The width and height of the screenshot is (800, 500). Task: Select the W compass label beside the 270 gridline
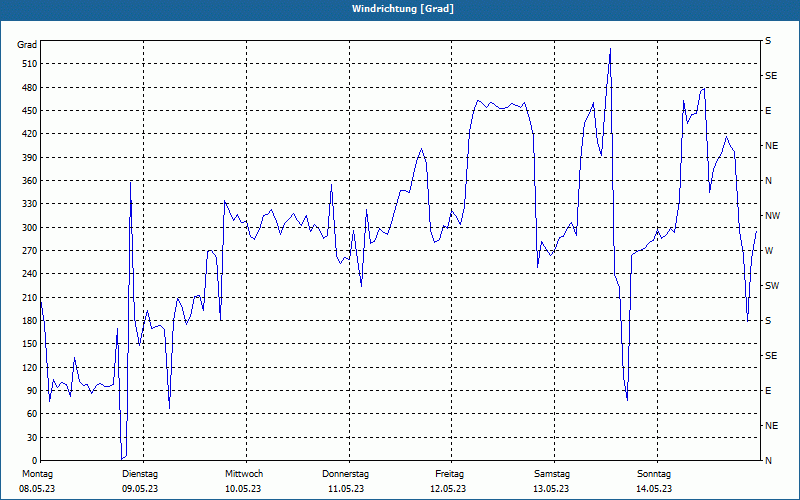tap(769, 251)
